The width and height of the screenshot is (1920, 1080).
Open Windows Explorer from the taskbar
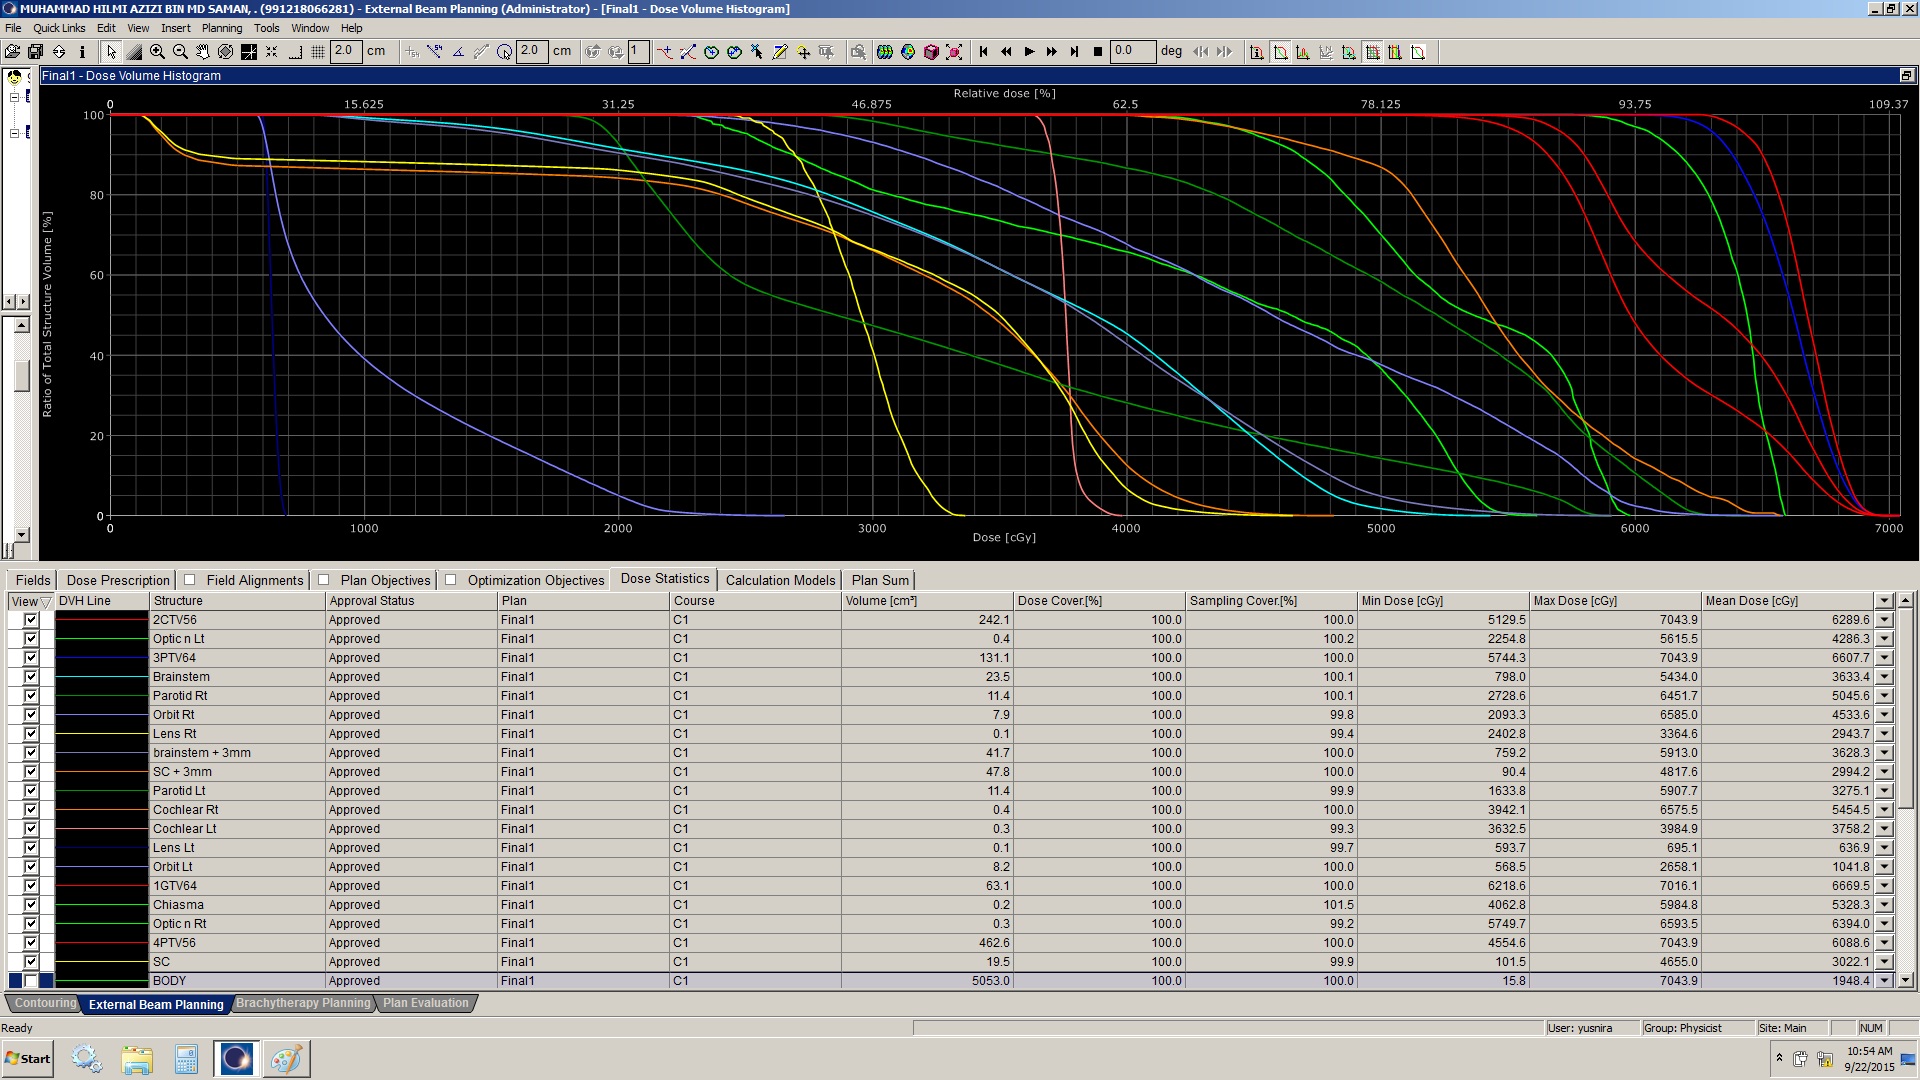tap(137, 1059)
